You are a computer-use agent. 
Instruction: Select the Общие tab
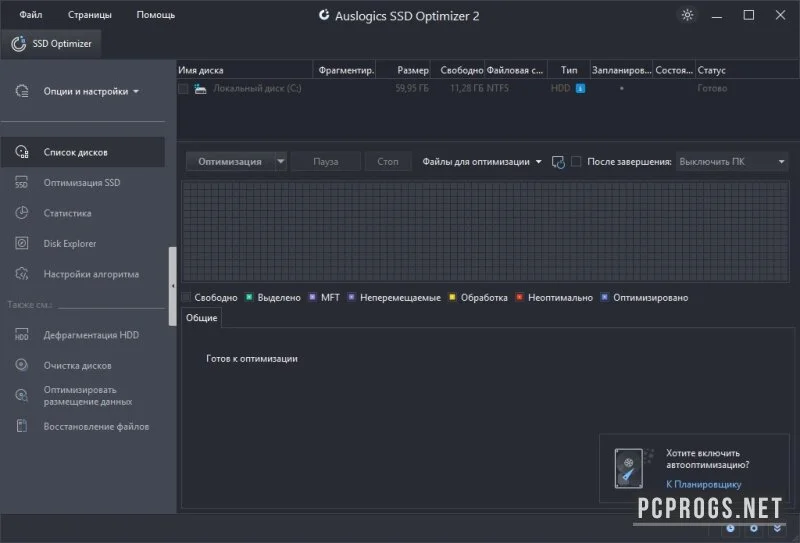pos(202,318)
